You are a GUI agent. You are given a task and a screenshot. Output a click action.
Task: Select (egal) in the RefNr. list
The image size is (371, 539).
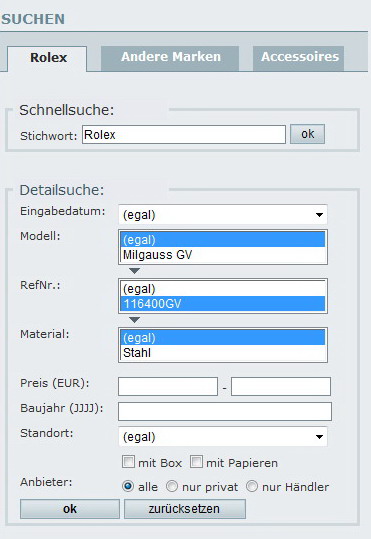(x=223, y=289)
